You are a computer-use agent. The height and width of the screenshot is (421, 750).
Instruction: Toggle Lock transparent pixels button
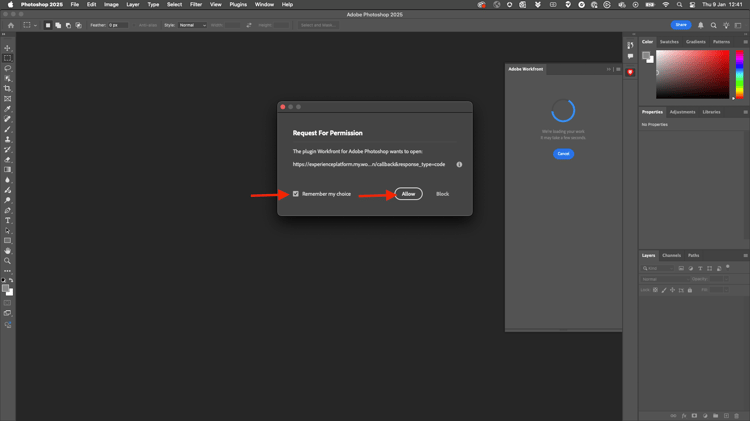(x=655, y=290)
